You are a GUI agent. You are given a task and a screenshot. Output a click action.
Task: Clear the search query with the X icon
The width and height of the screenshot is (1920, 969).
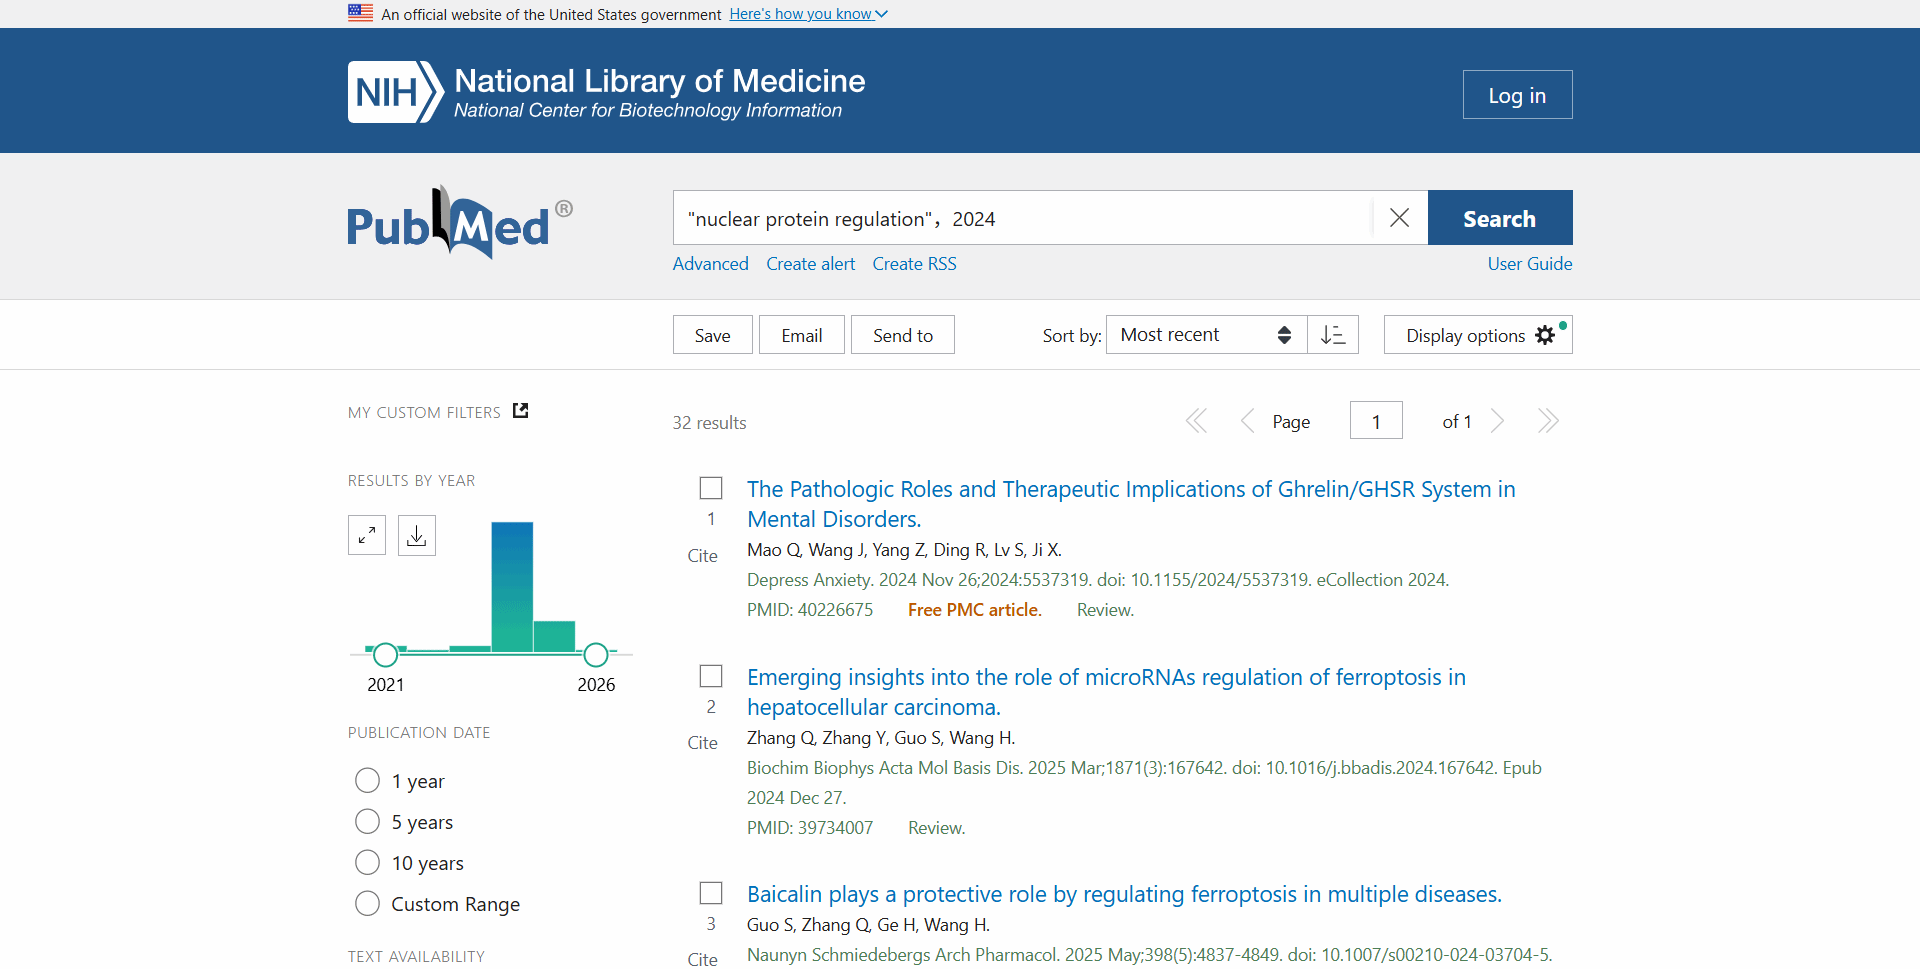pos(1399,218)
